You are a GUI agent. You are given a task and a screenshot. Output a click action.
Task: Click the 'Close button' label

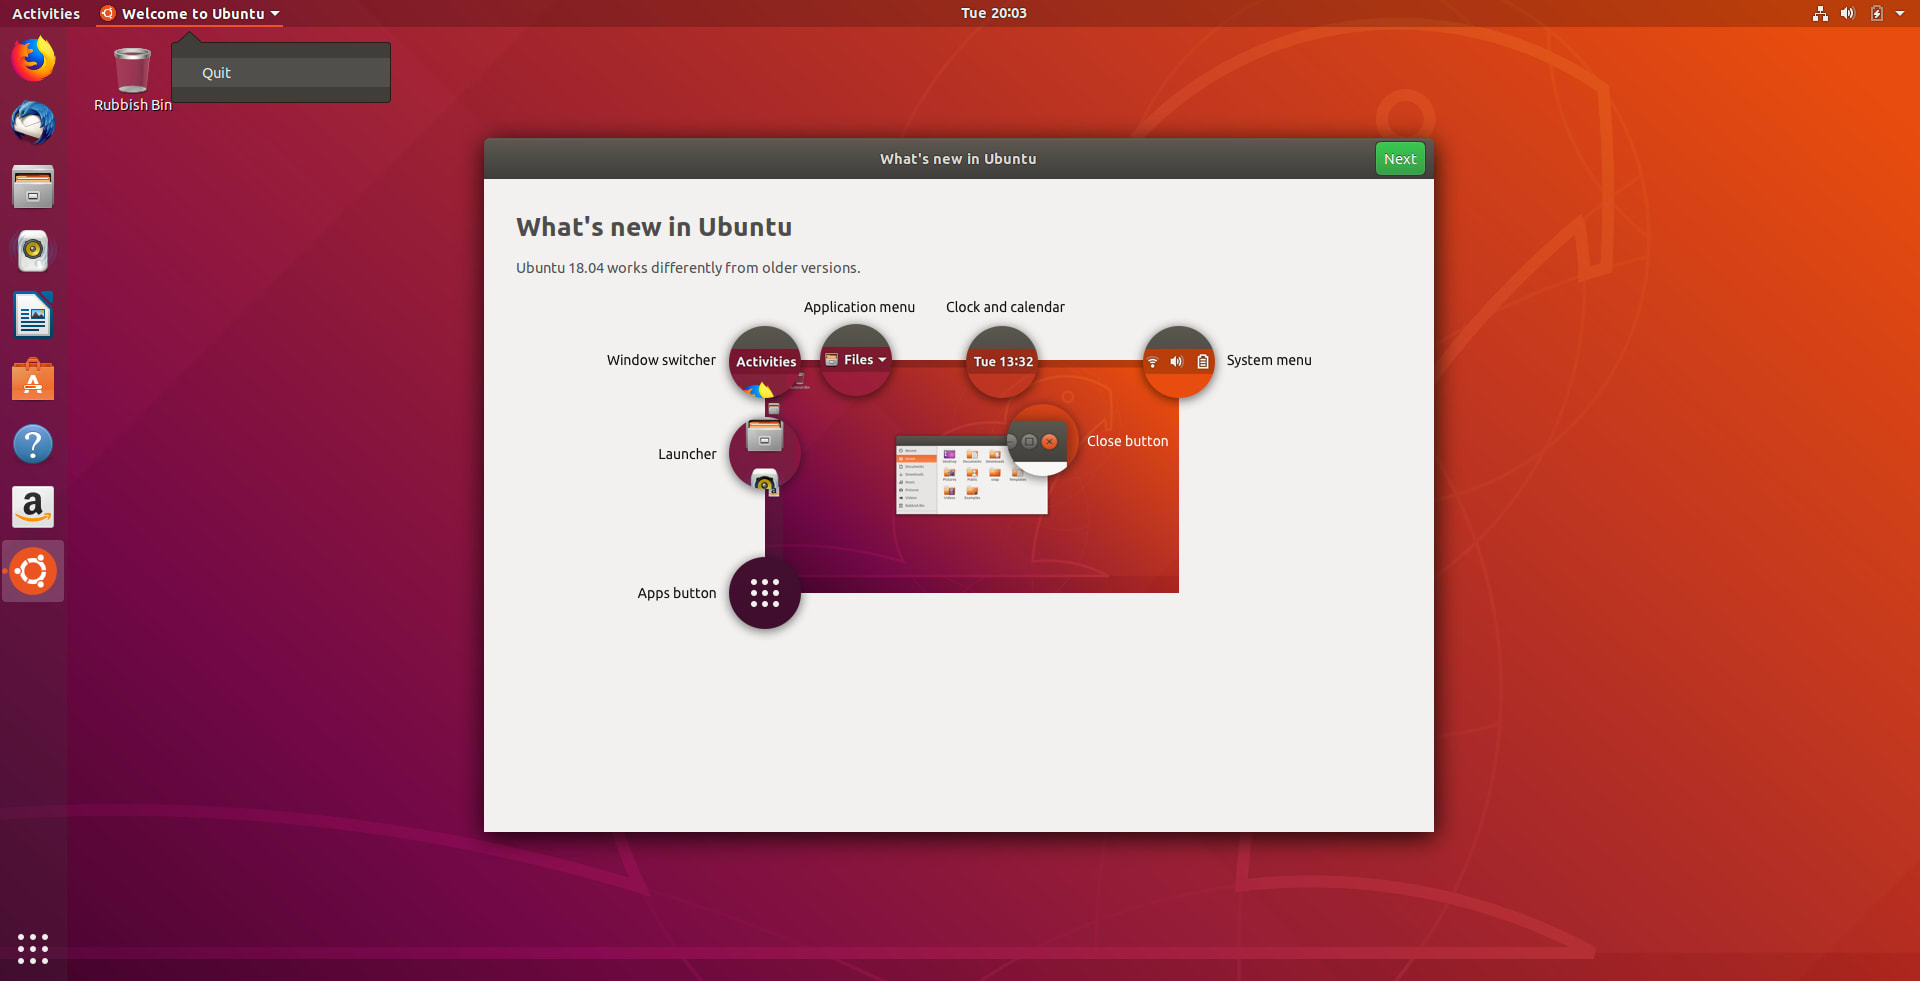[x=1127, y=441]
